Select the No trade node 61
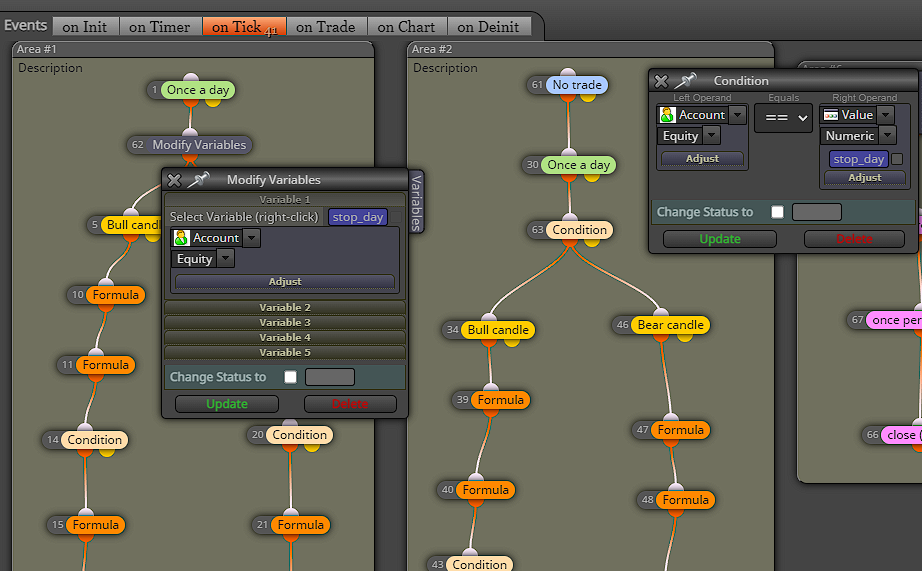Viewport: 922px width, 571px height. 576,85
